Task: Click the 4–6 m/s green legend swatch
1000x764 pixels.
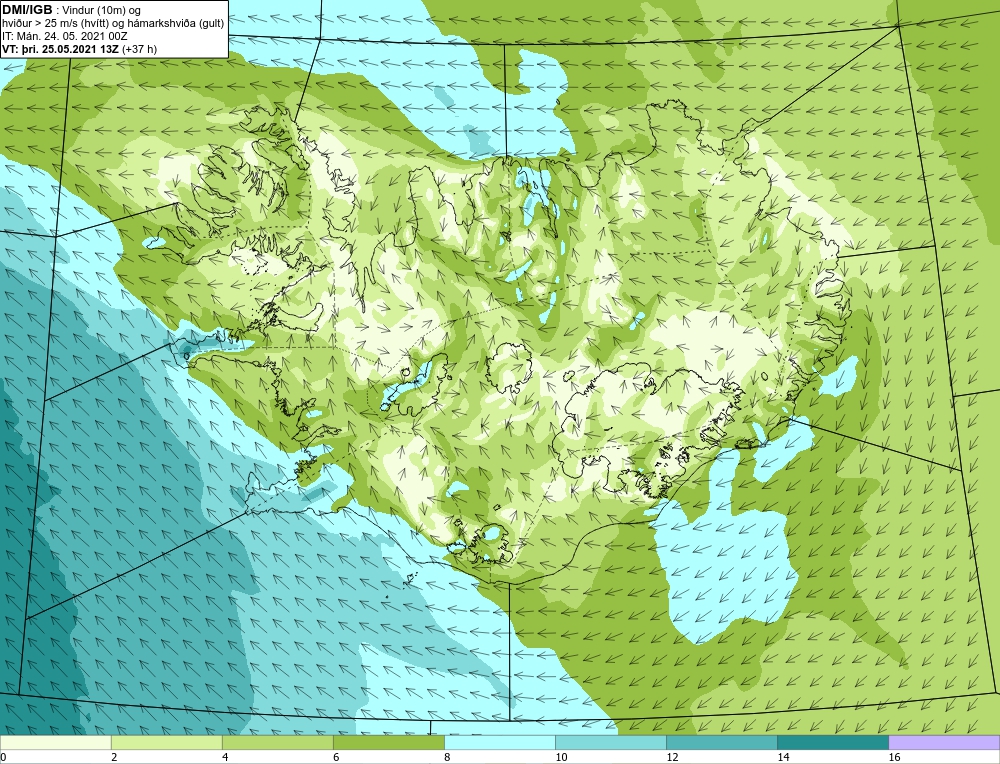Action: pos(277,742)
